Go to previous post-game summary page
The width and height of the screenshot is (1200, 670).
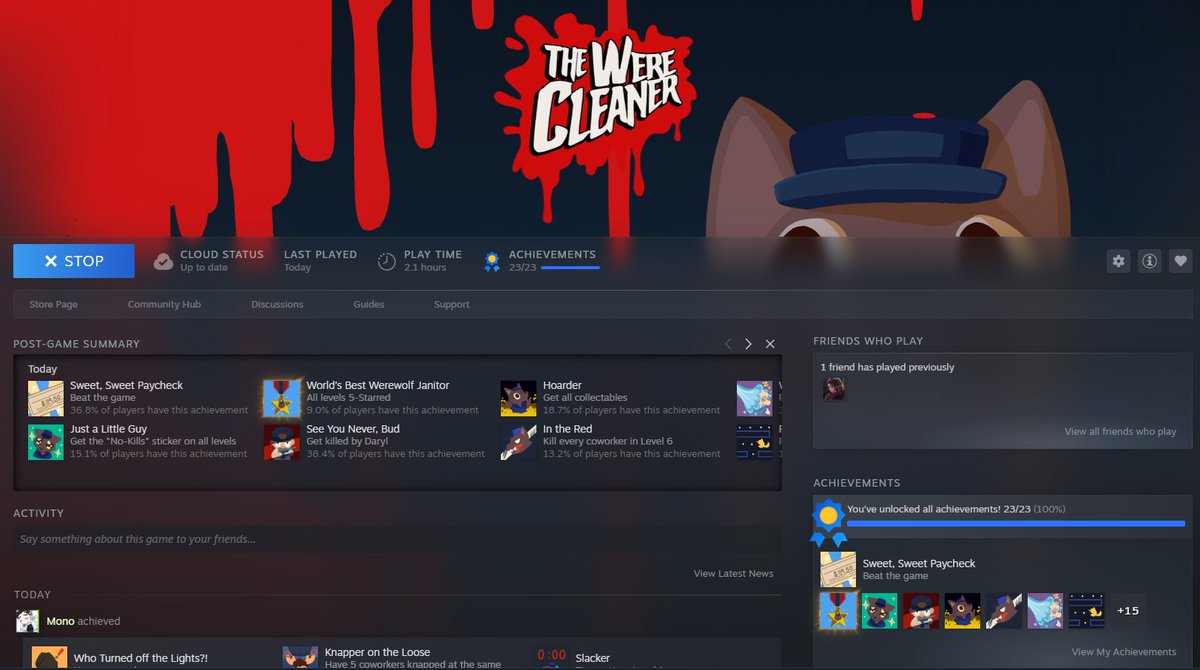[x=728, y=344]
